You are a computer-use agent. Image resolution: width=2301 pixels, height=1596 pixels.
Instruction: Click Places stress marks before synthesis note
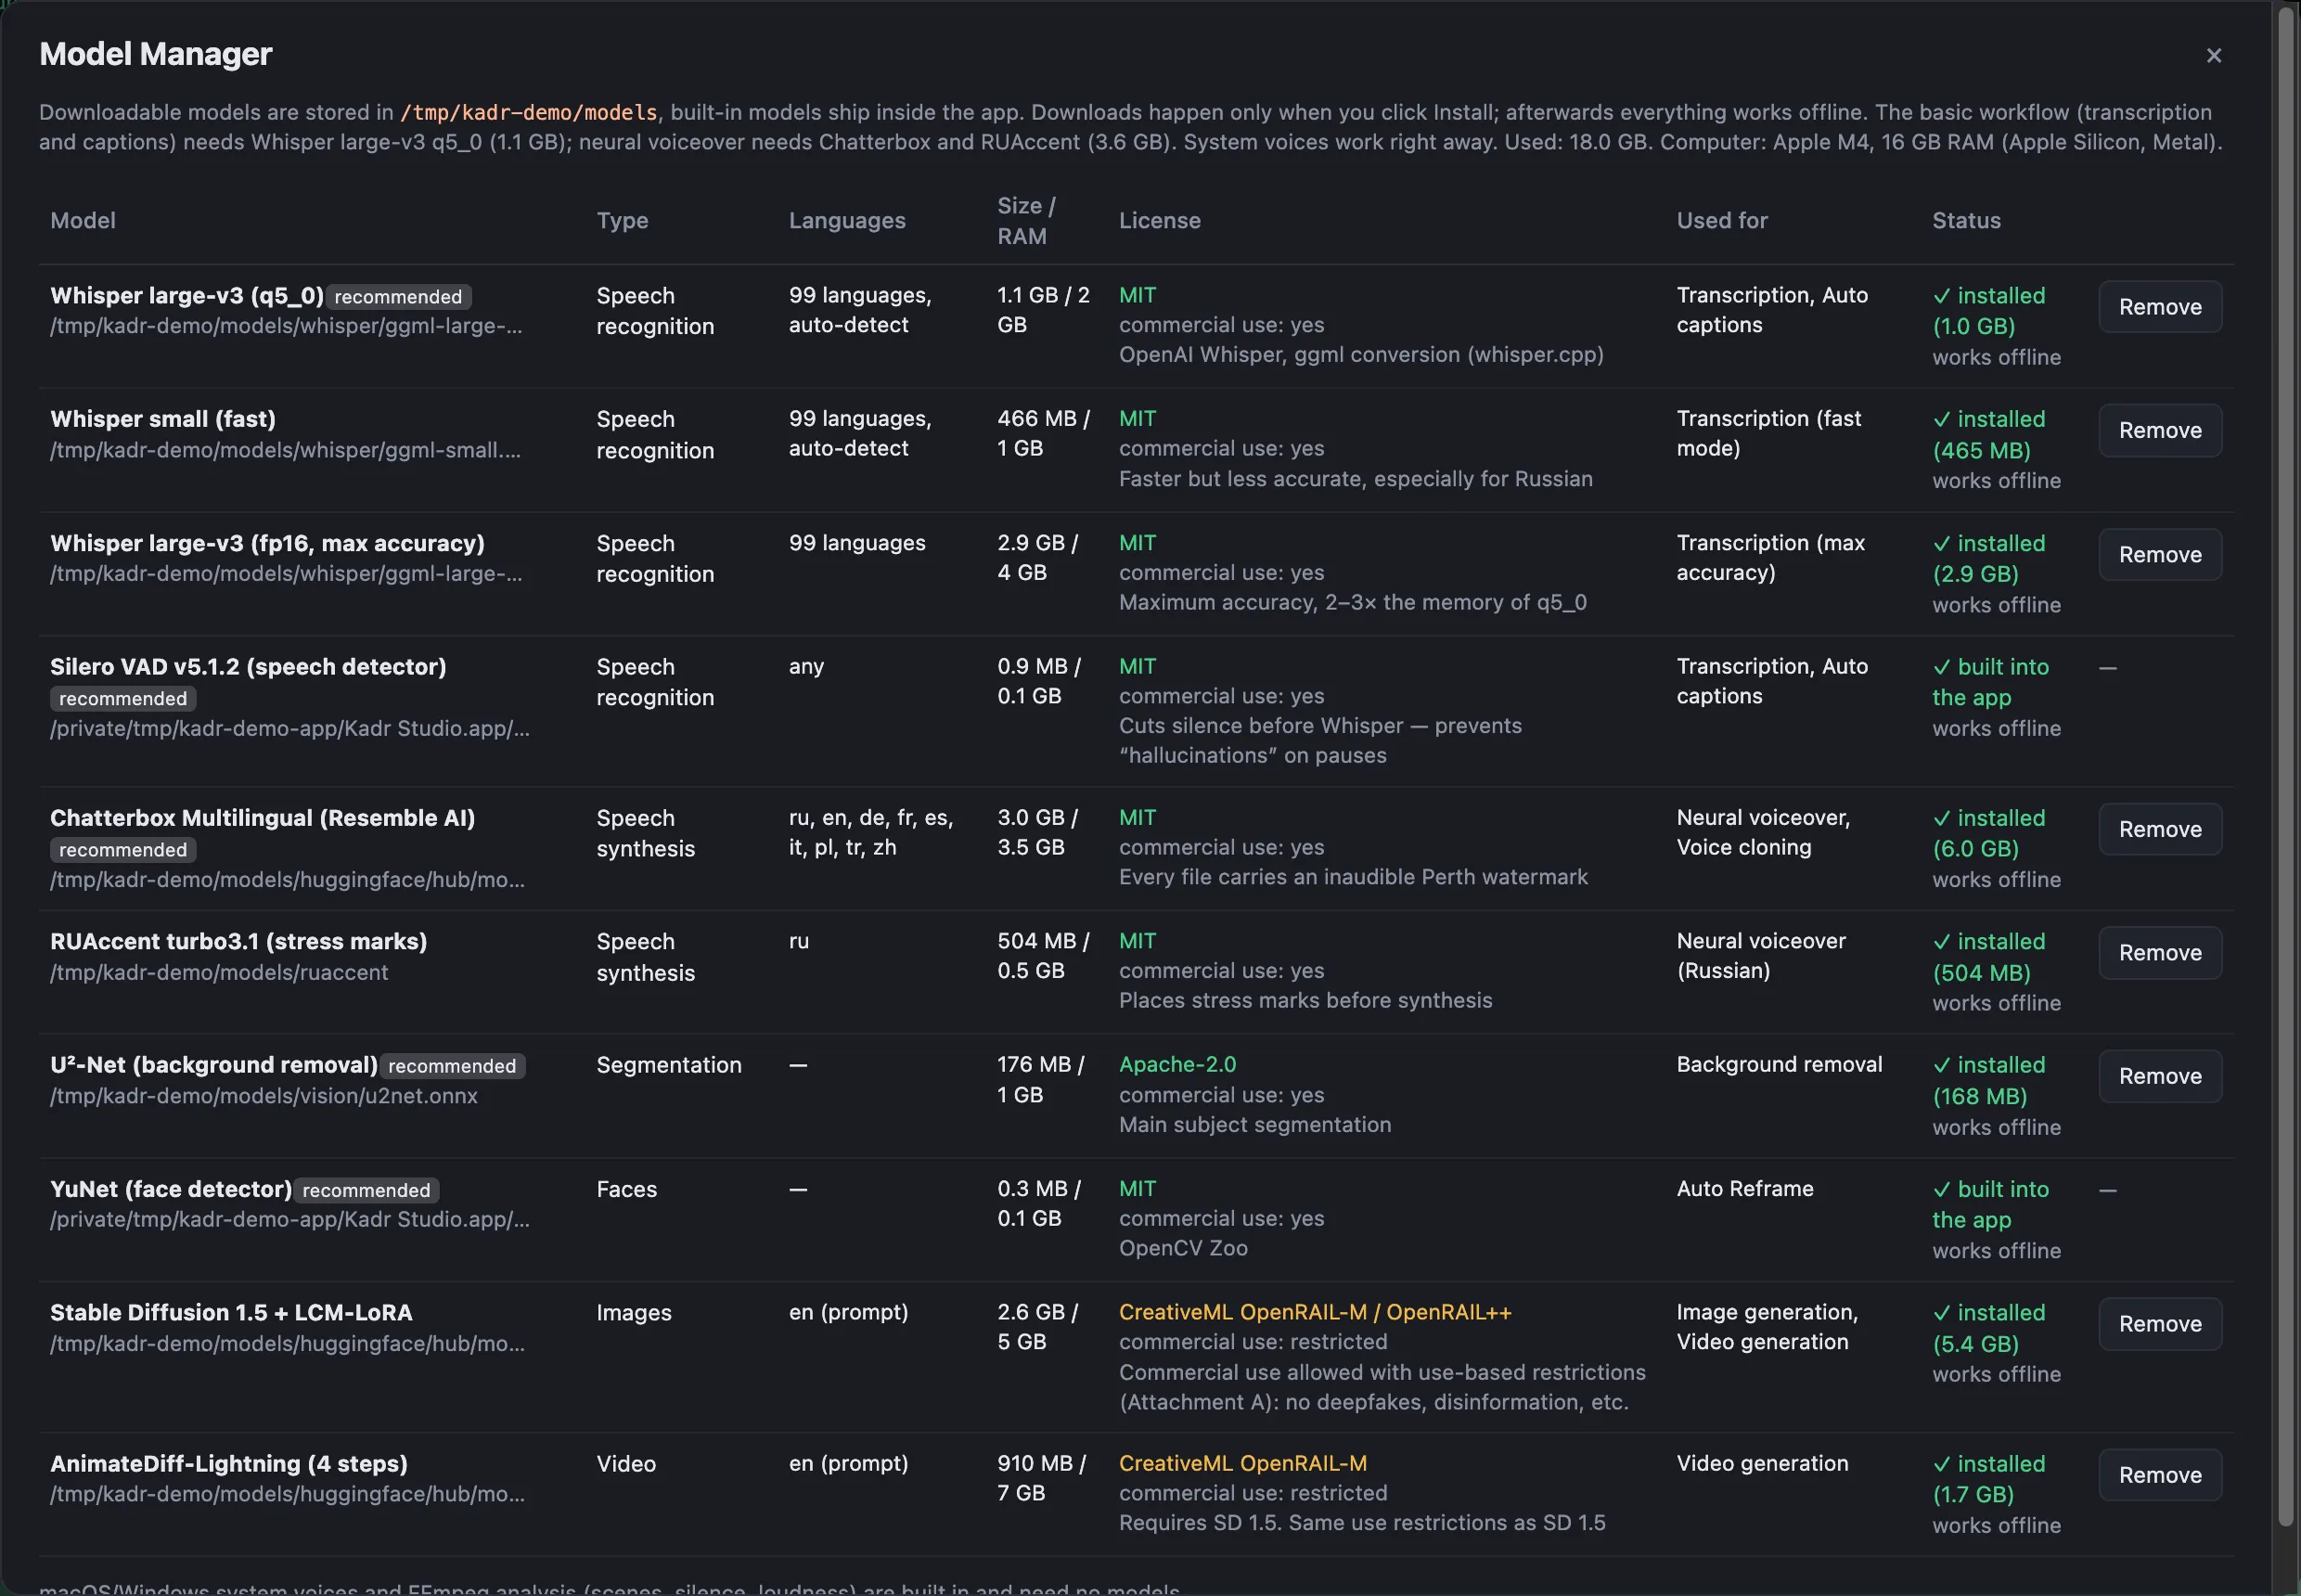(1305, 1001)
